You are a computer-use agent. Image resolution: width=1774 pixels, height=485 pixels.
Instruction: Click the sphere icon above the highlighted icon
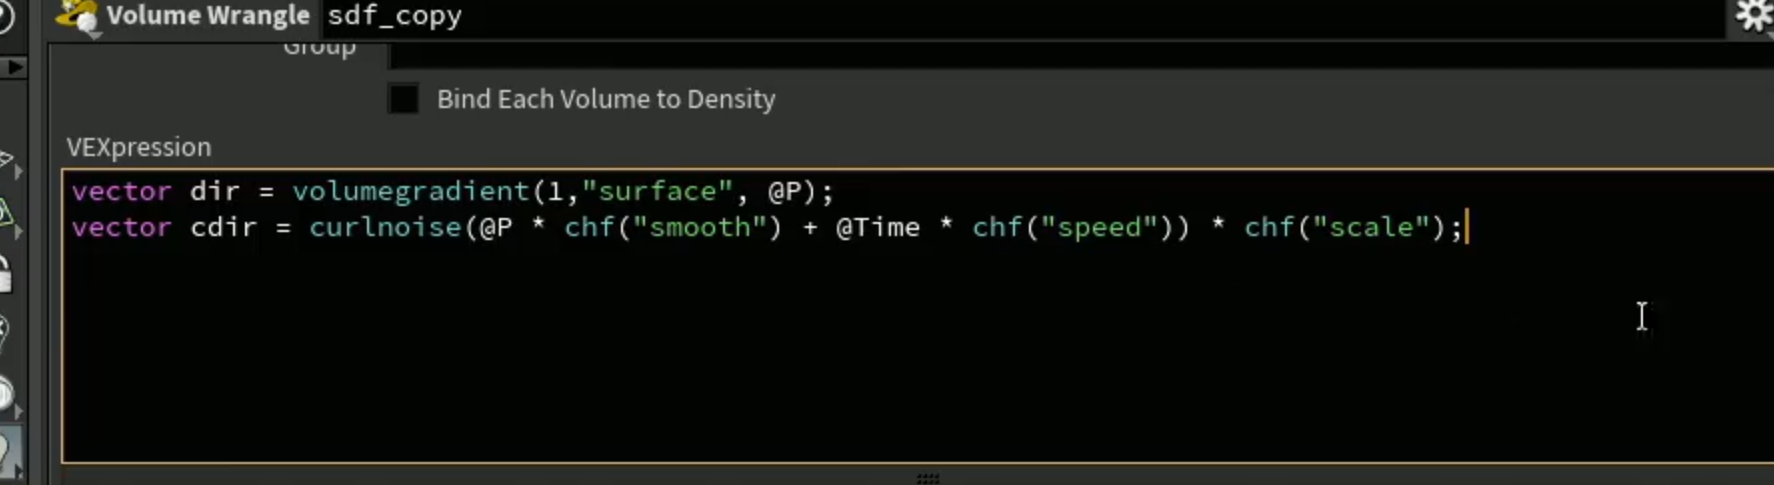tap(8, 394)
